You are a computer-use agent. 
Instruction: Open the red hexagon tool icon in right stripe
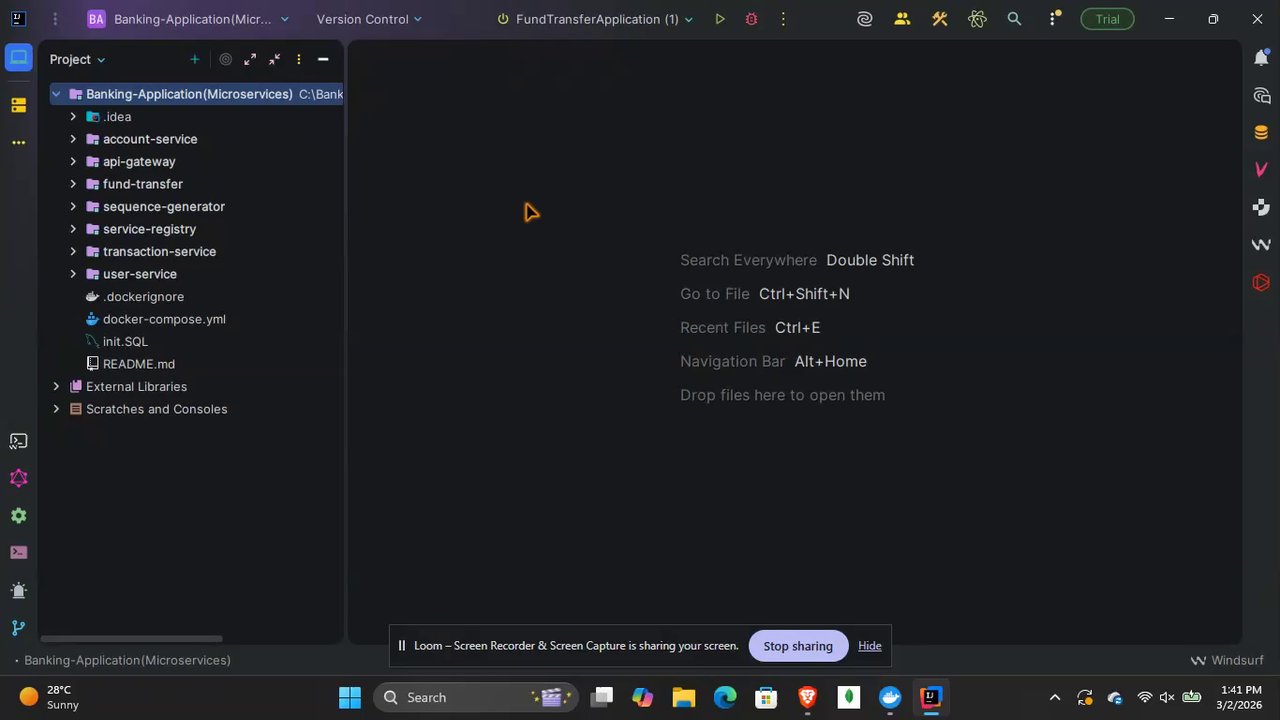coord(1261,283)
